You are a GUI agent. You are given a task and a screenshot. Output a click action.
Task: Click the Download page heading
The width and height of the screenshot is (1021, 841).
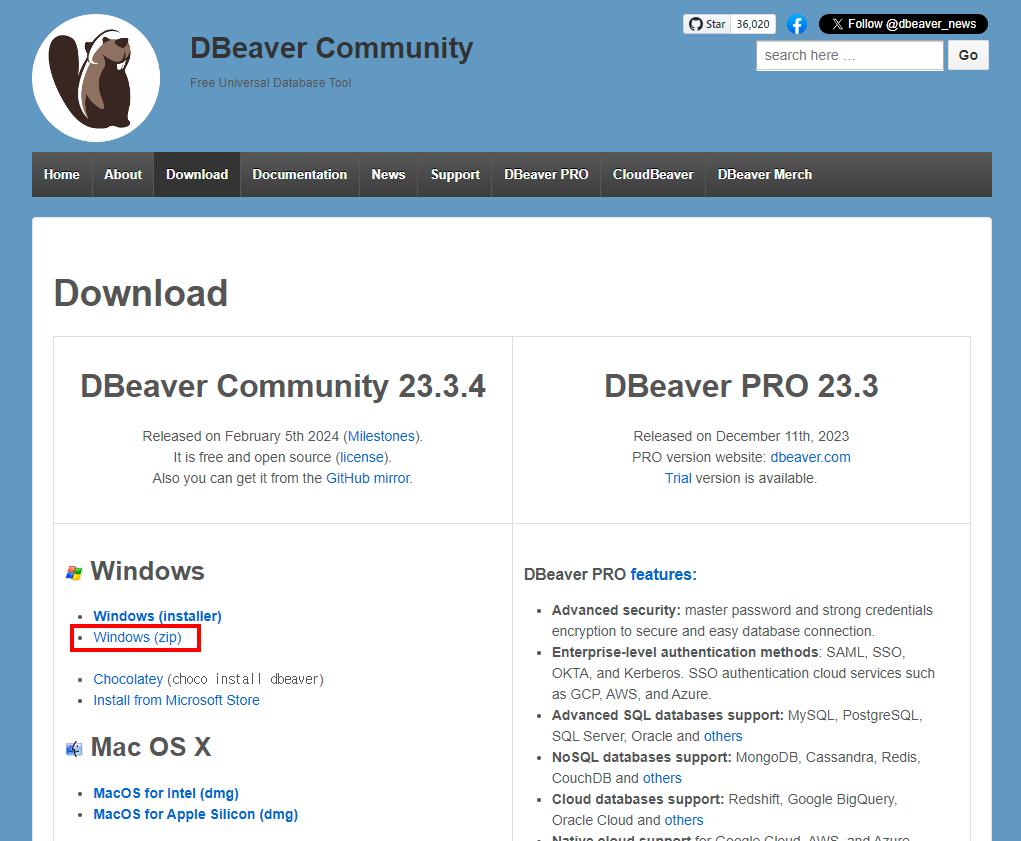[141, 293]
